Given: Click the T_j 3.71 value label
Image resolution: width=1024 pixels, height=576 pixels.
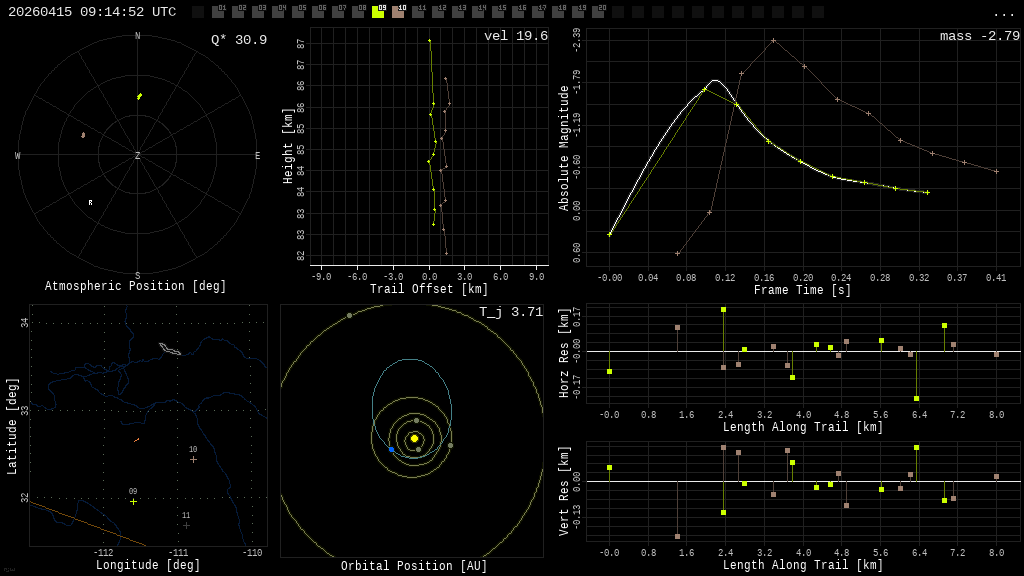Looking at the screenshot, I should point(510,312).
